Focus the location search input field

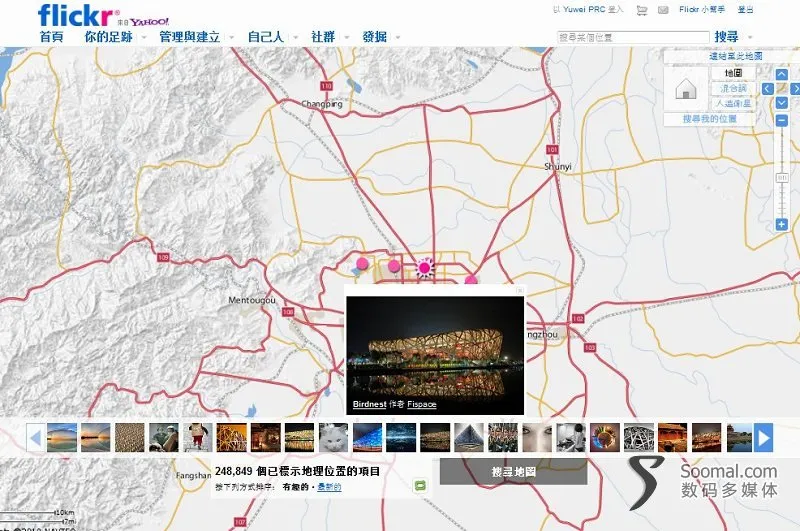click(633, 37)
